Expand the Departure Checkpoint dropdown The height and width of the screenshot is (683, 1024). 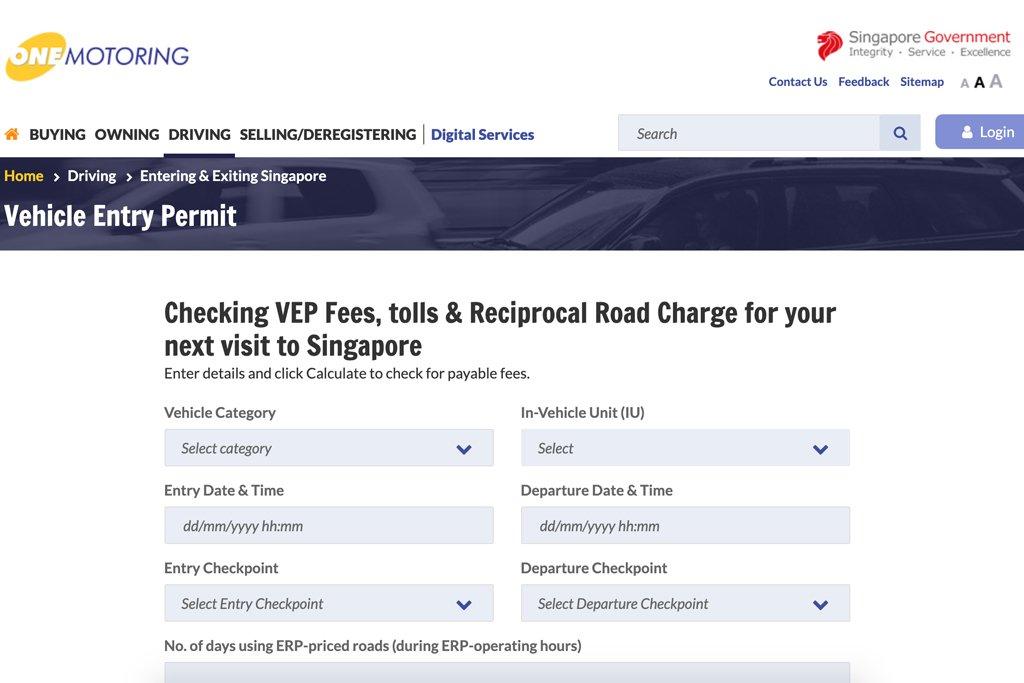pyautogui.click(x=685, y=604)
